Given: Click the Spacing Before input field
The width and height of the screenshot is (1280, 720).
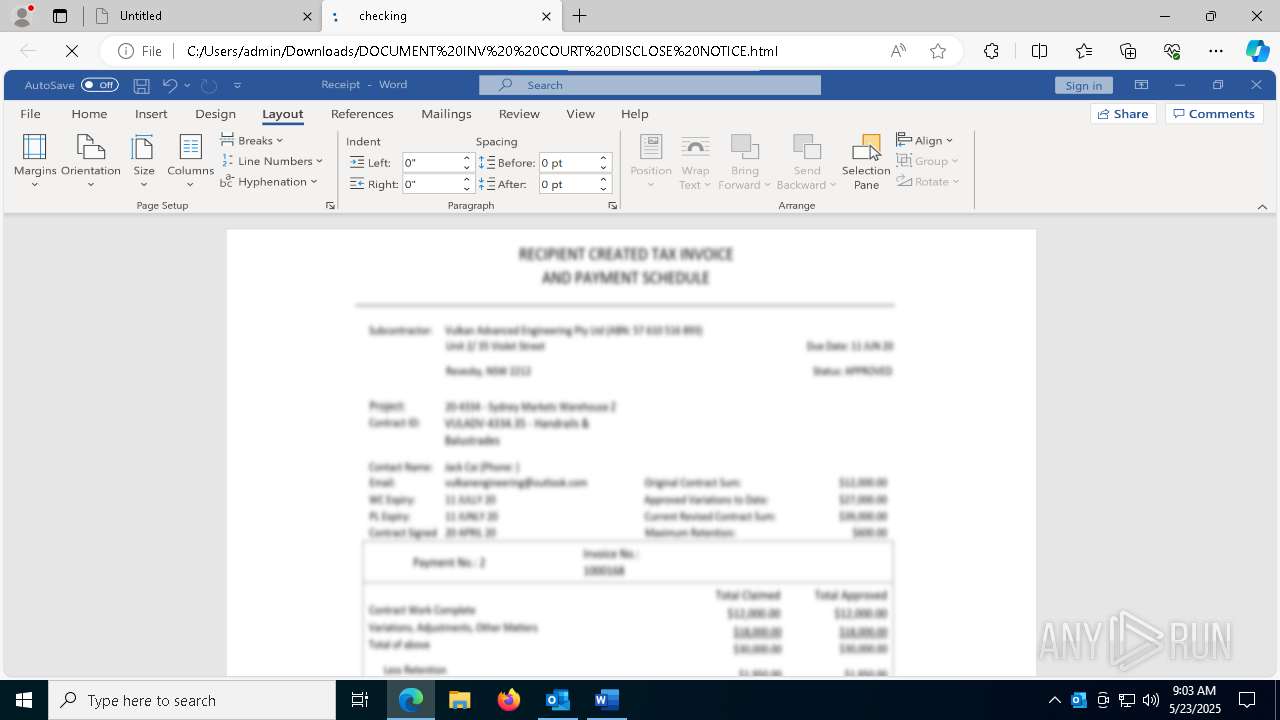Looking at the screenshot, I should [568, 162].
